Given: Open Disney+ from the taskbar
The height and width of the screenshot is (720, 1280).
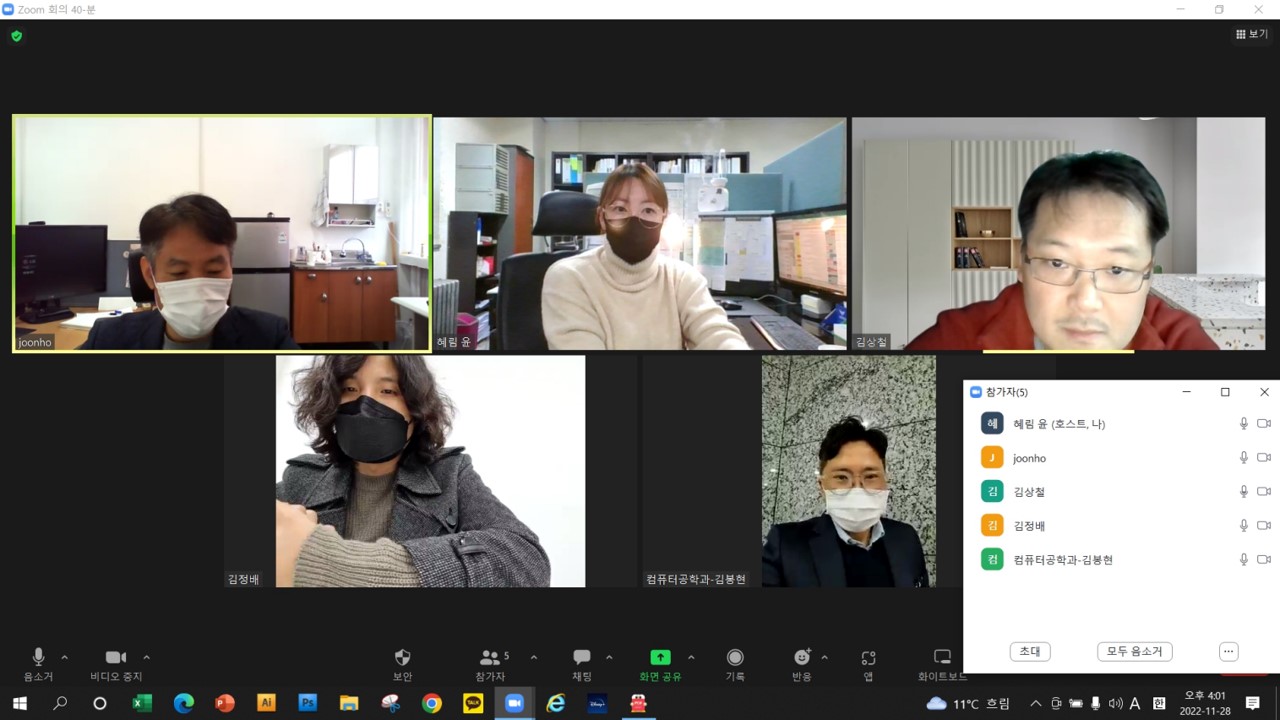Looking at the screenshot, I should pyautogui.click(x=597, y=703).
